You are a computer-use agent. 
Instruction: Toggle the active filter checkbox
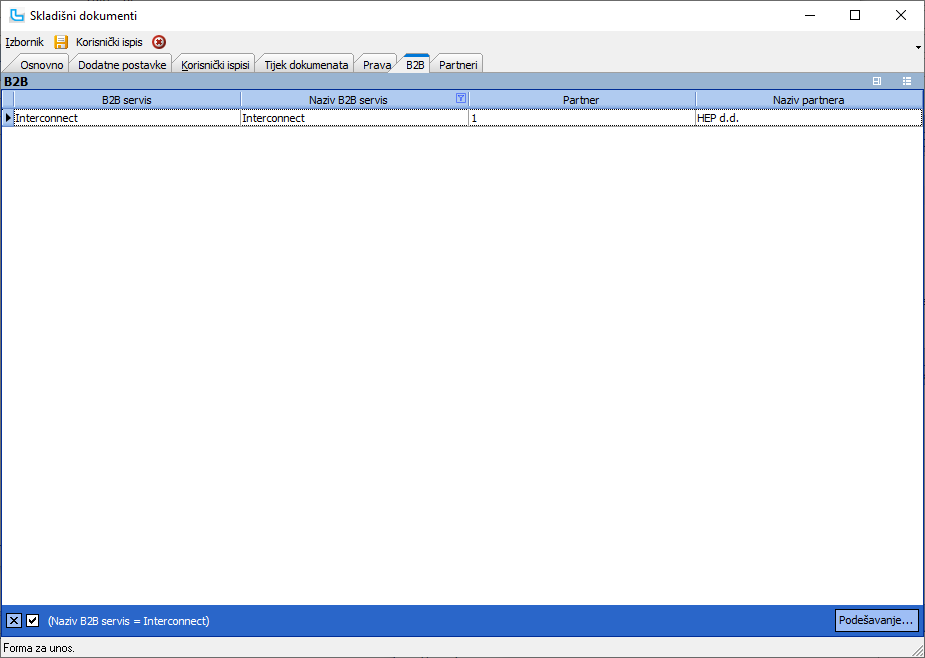click(x=32, y=621)
